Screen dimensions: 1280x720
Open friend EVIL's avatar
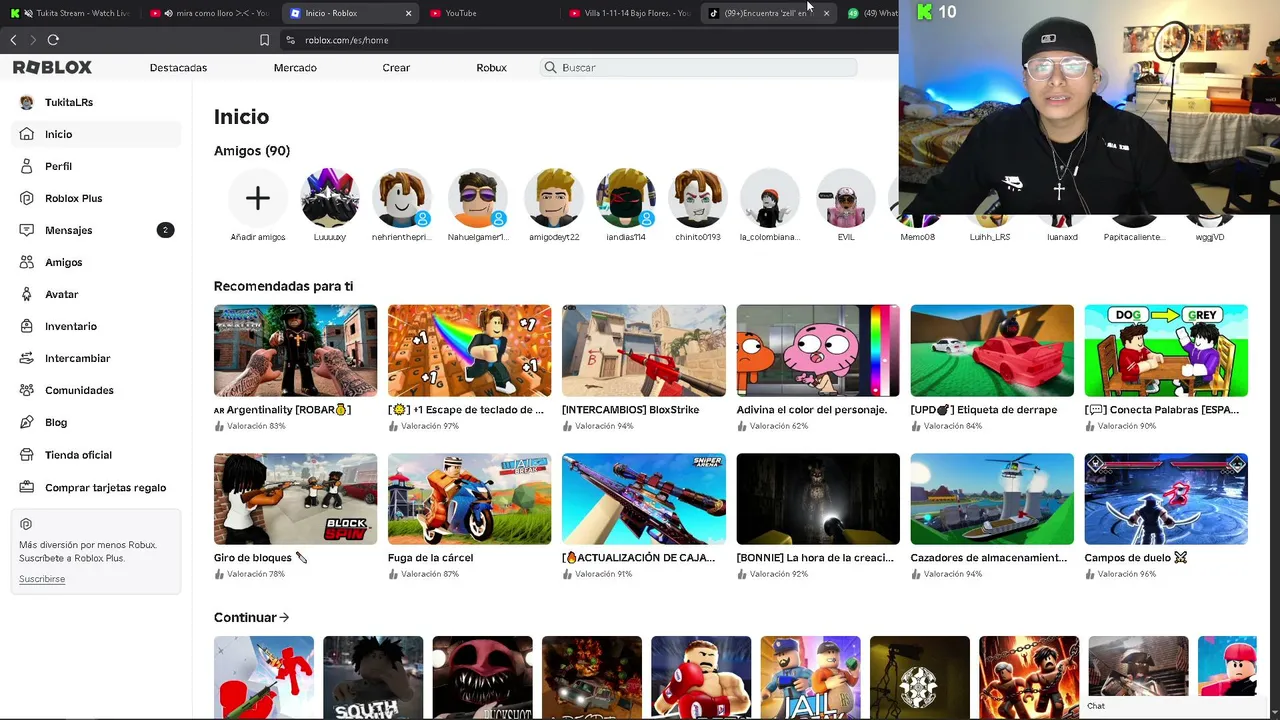pyautogui.click(x=846, y=198)
